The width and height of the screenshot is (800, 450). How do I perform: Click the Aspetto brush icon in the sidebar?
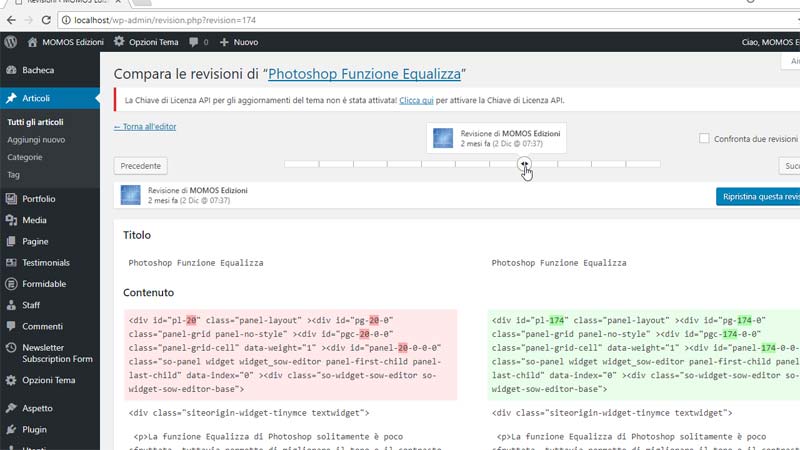point(11,408)
